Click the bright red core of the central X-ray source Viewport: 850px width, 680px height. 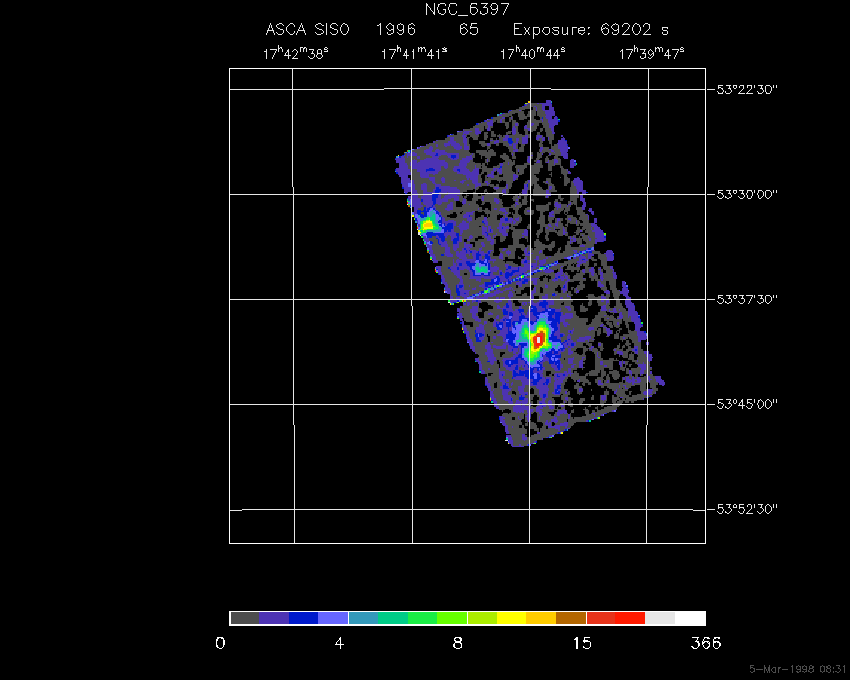pos(539,341)
